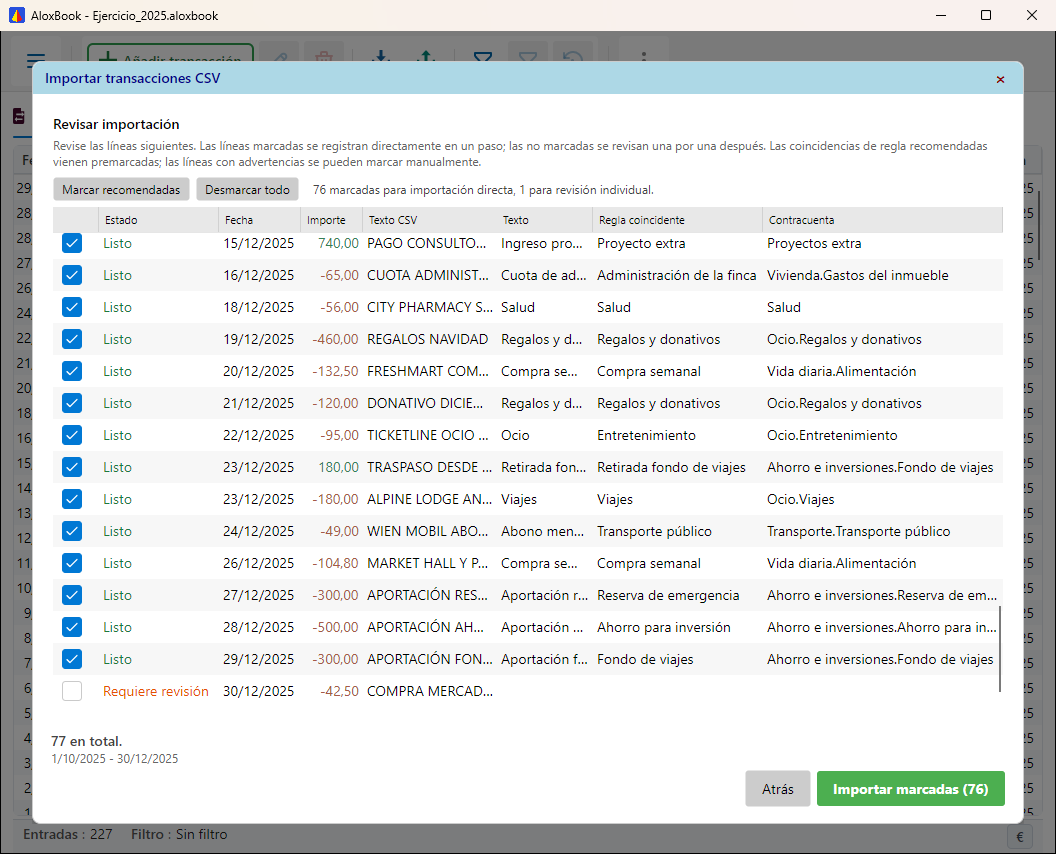Click Importar marcadas (76) button

click(x=911, y=789)
